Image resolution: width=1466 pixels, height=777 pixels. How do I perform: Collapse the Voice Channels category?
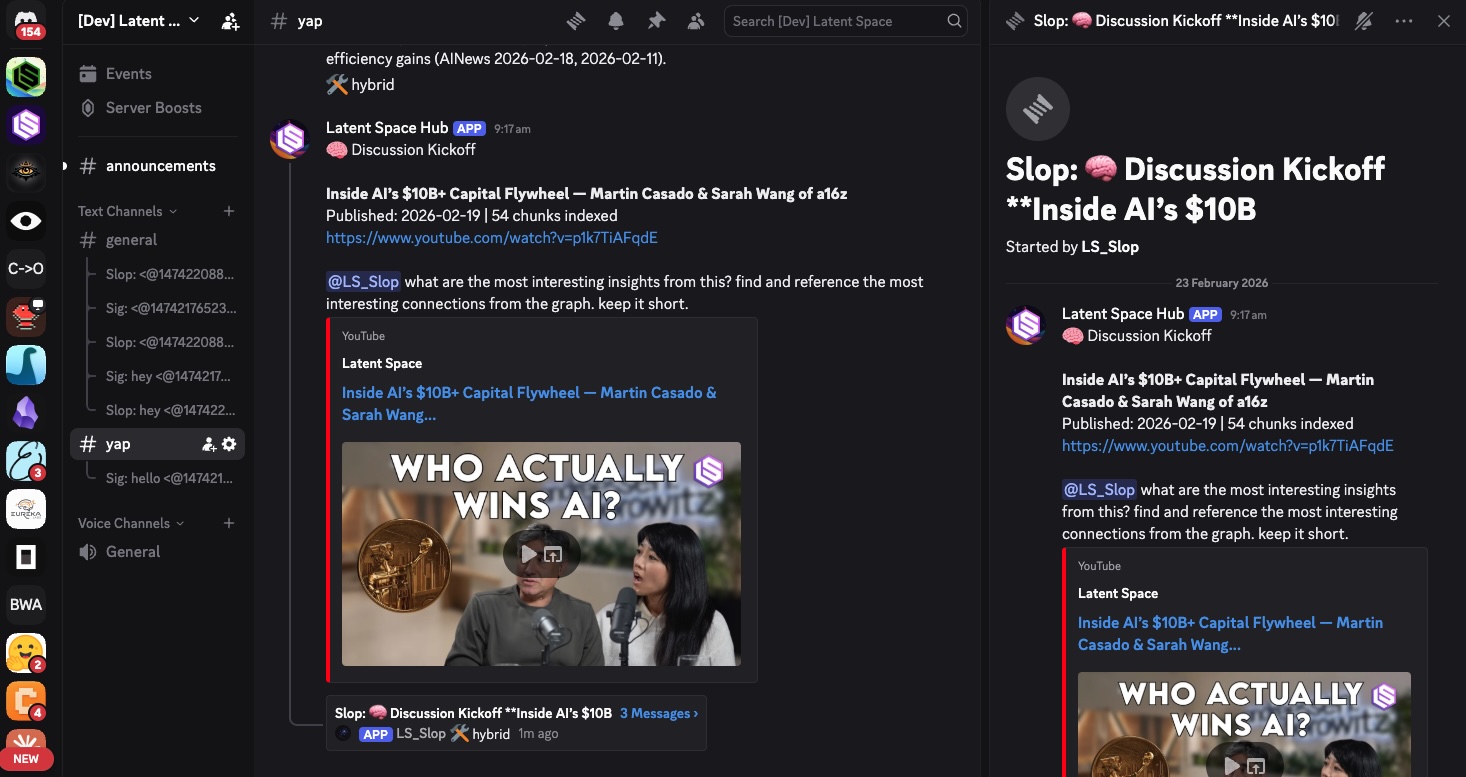[x=130, y=523]
